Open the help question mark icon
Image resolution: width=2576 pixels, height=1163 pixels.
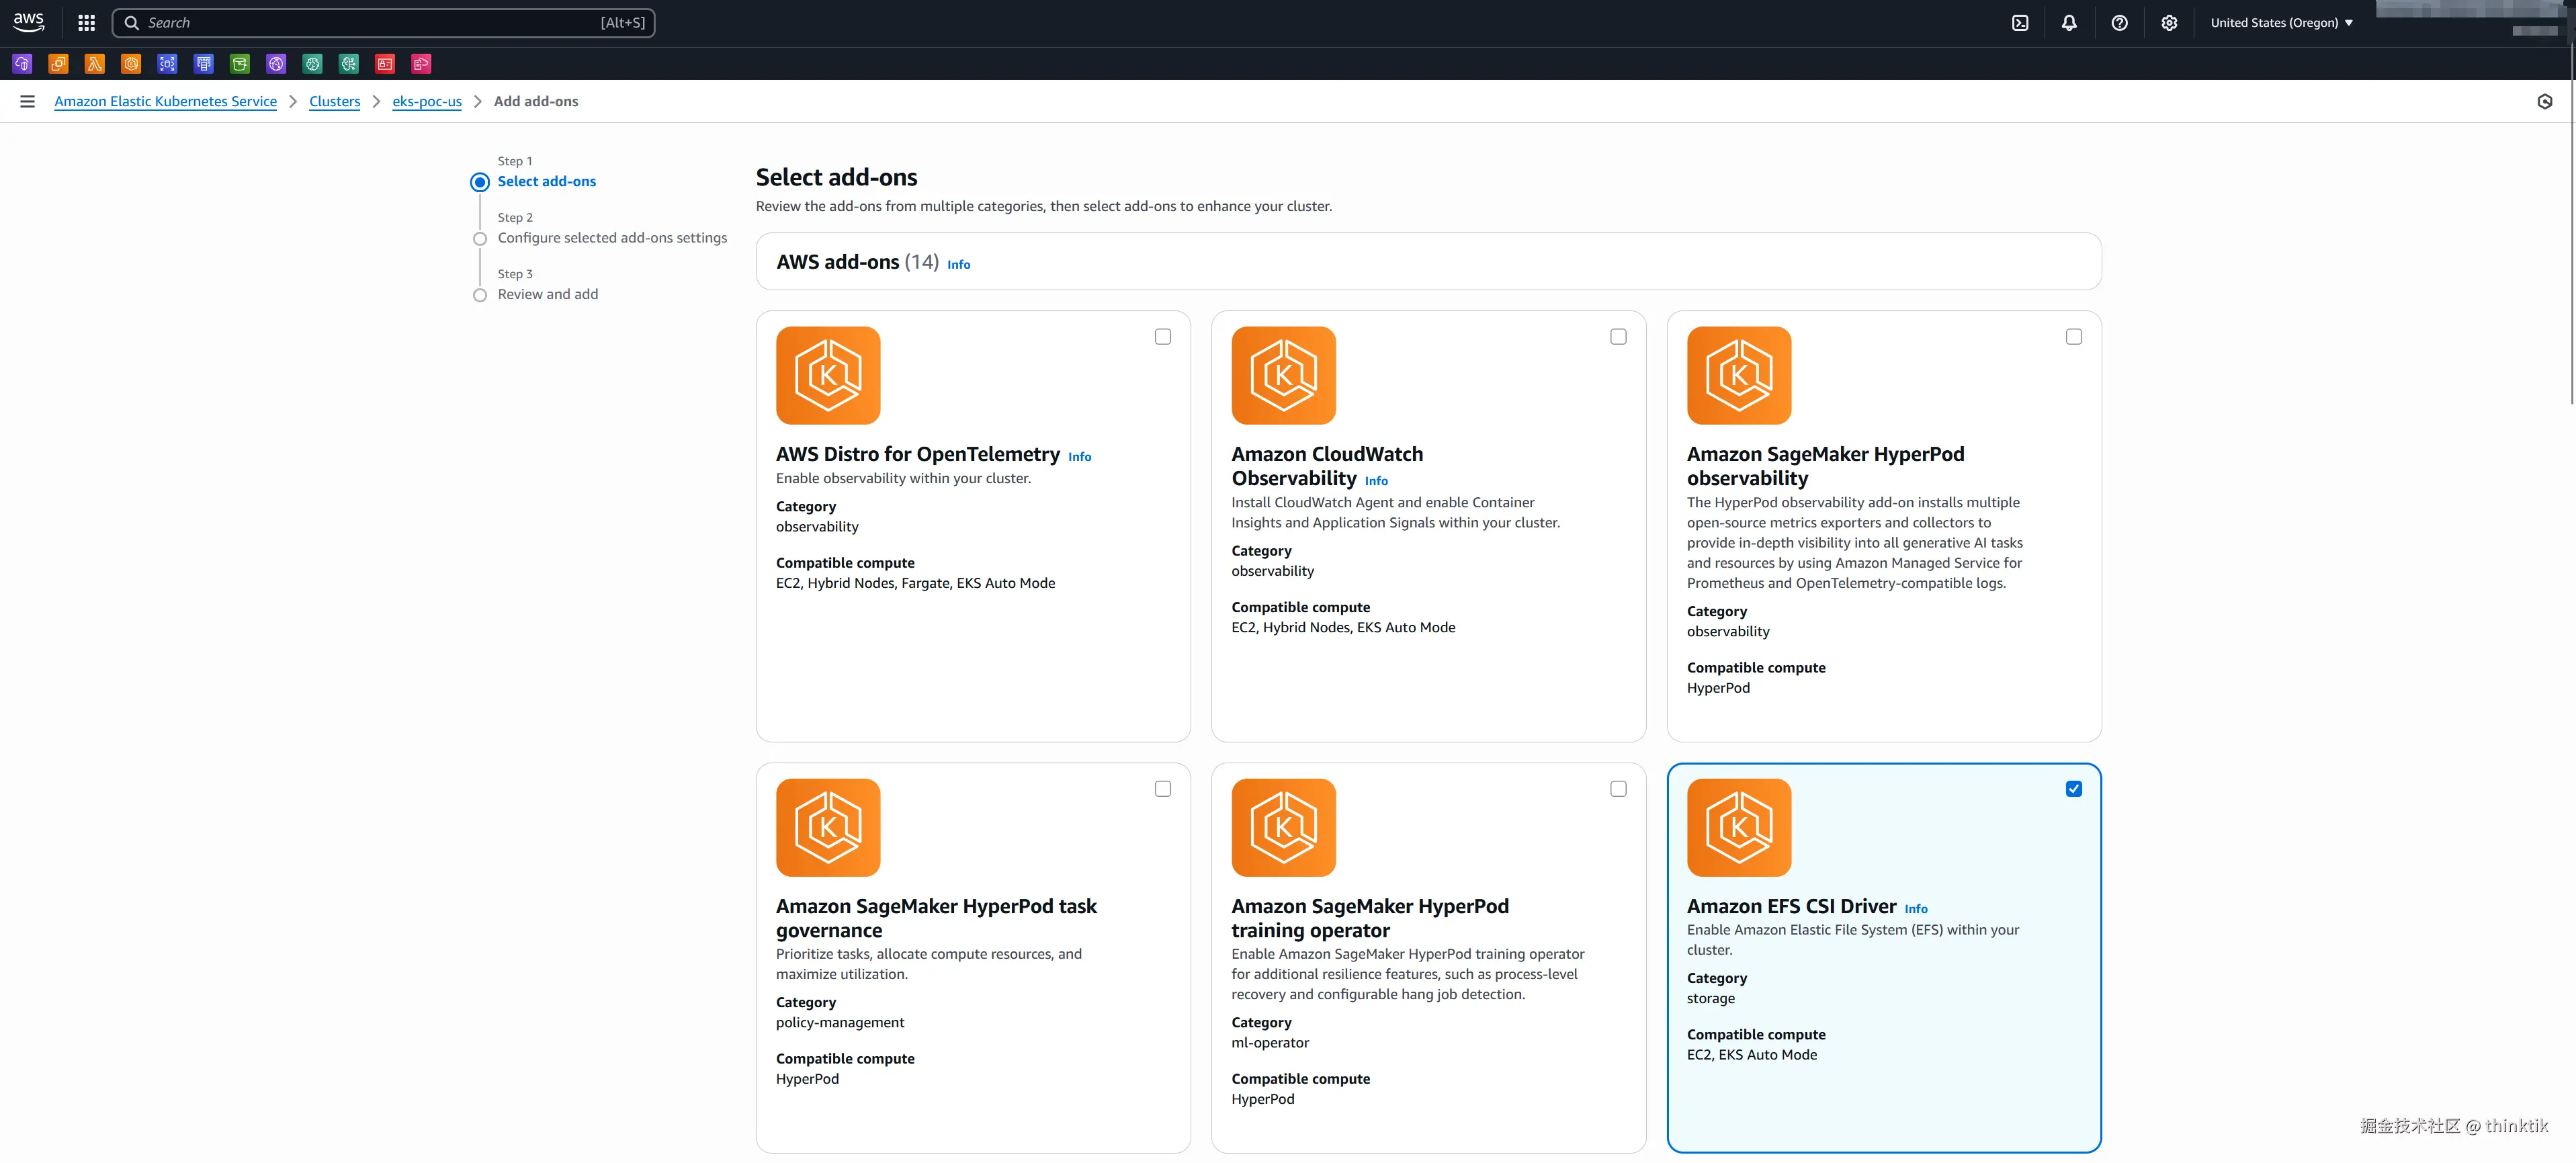pos(2119,22)
